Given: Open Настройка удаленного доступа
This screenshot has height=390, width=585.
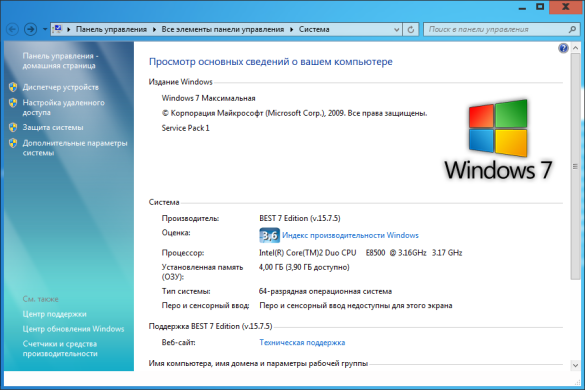Looking at the screenshot, I should pos(63,107).
